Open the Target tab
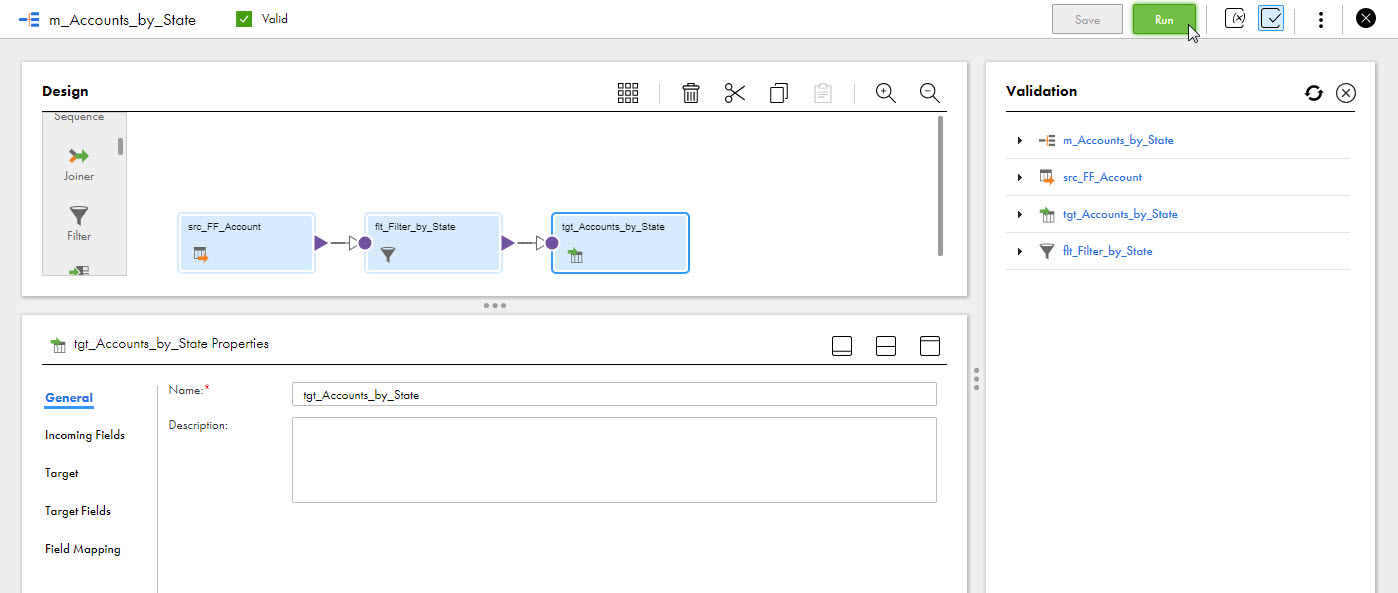1398x593 pixels. [x=61, y=473]
